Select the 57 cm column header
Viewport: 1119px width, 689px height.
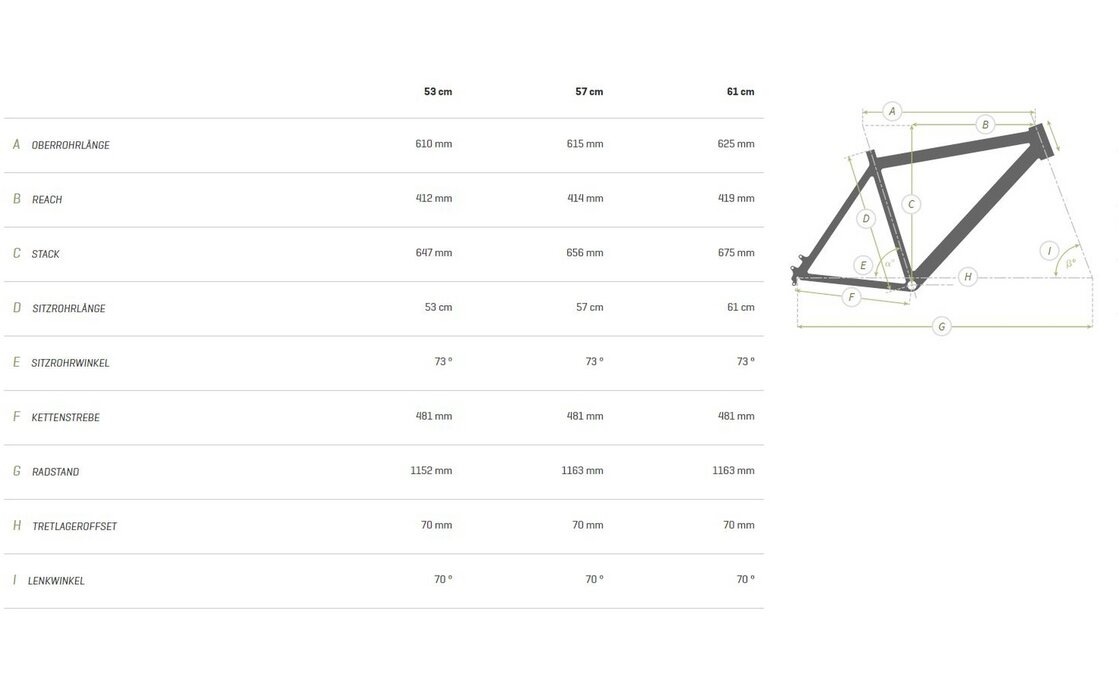pos(589,92)
